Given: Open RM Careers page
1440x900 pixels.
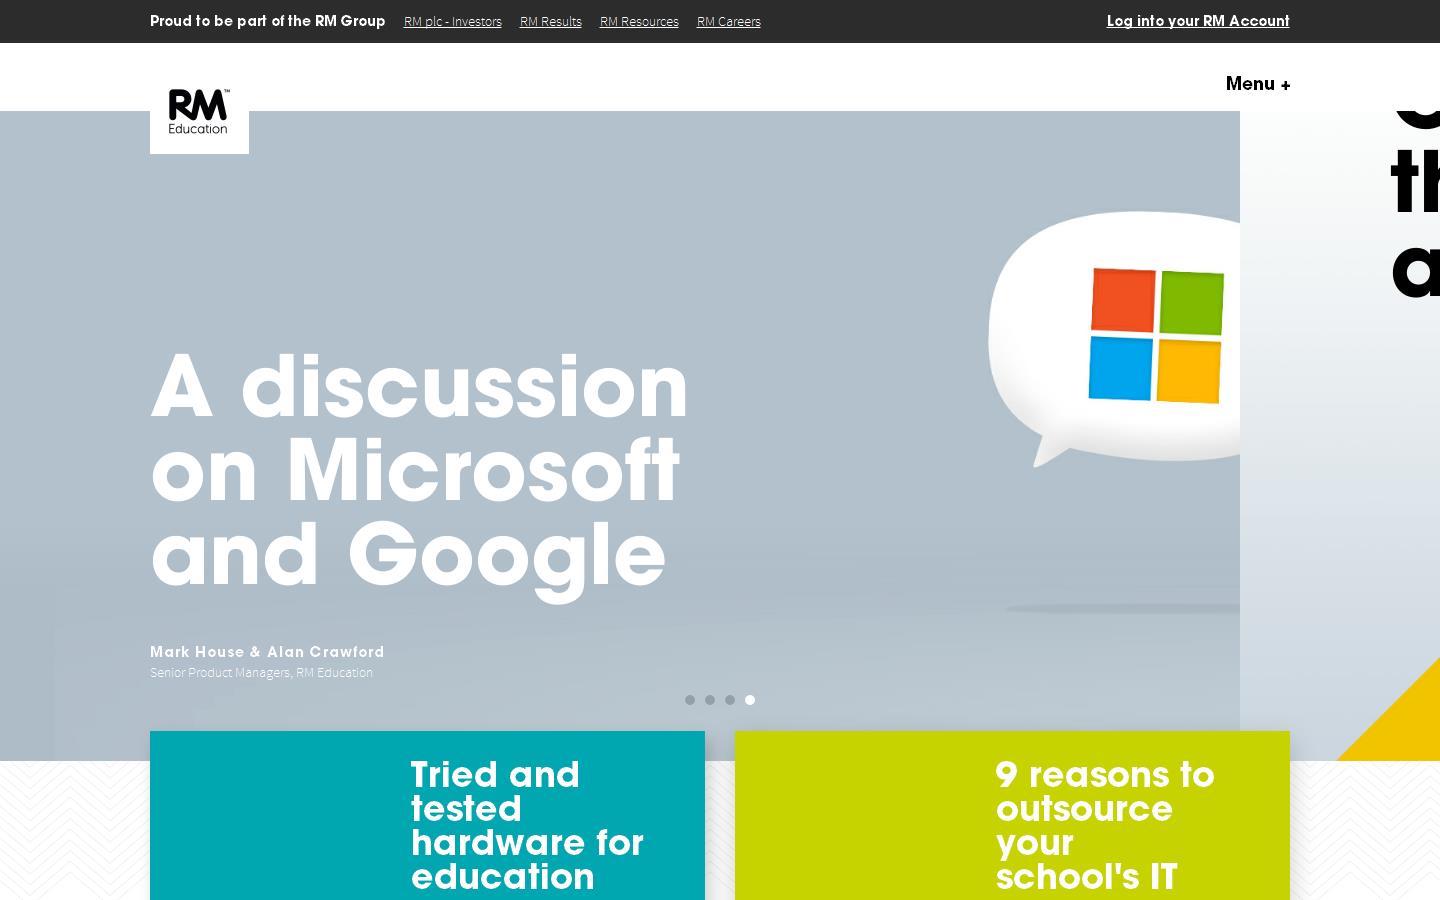Looking at the screenshot, I should click(729, 22).
